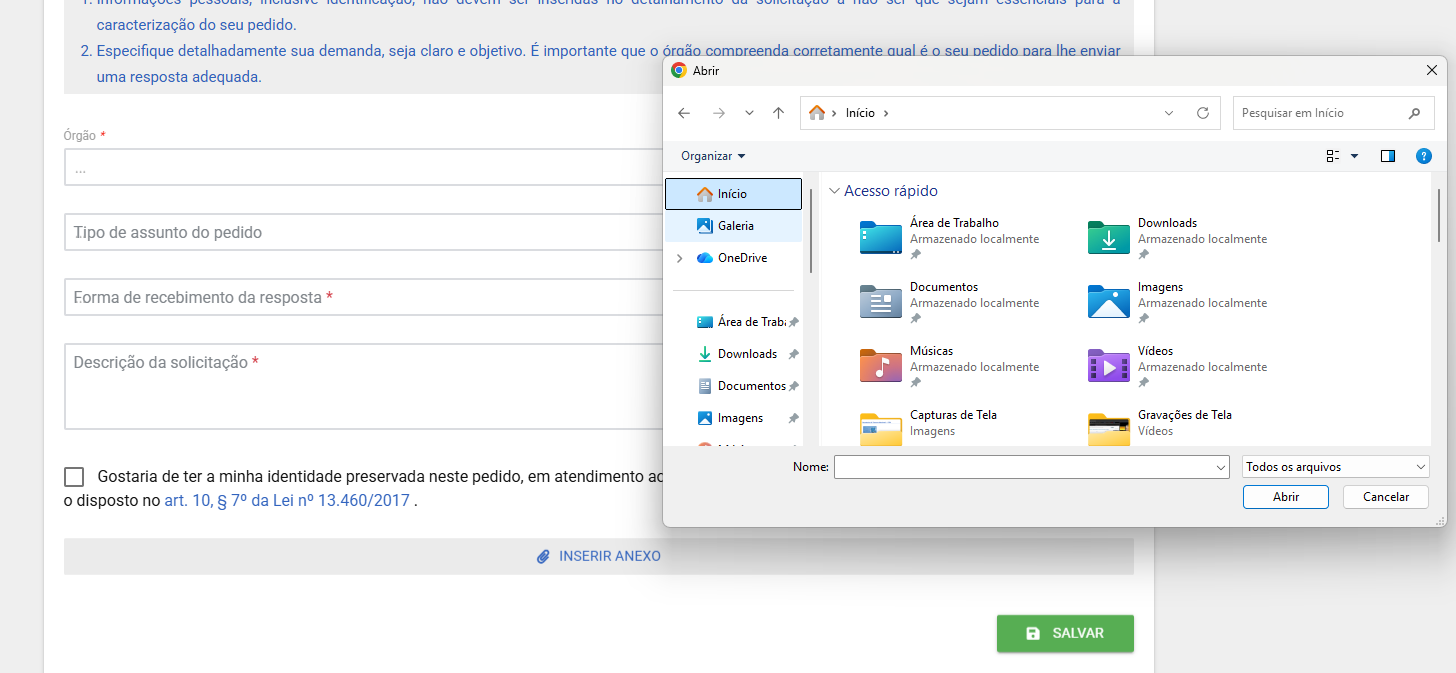
Task: Click the back arrow in the file dialog
Action: [x=684, y=113]
